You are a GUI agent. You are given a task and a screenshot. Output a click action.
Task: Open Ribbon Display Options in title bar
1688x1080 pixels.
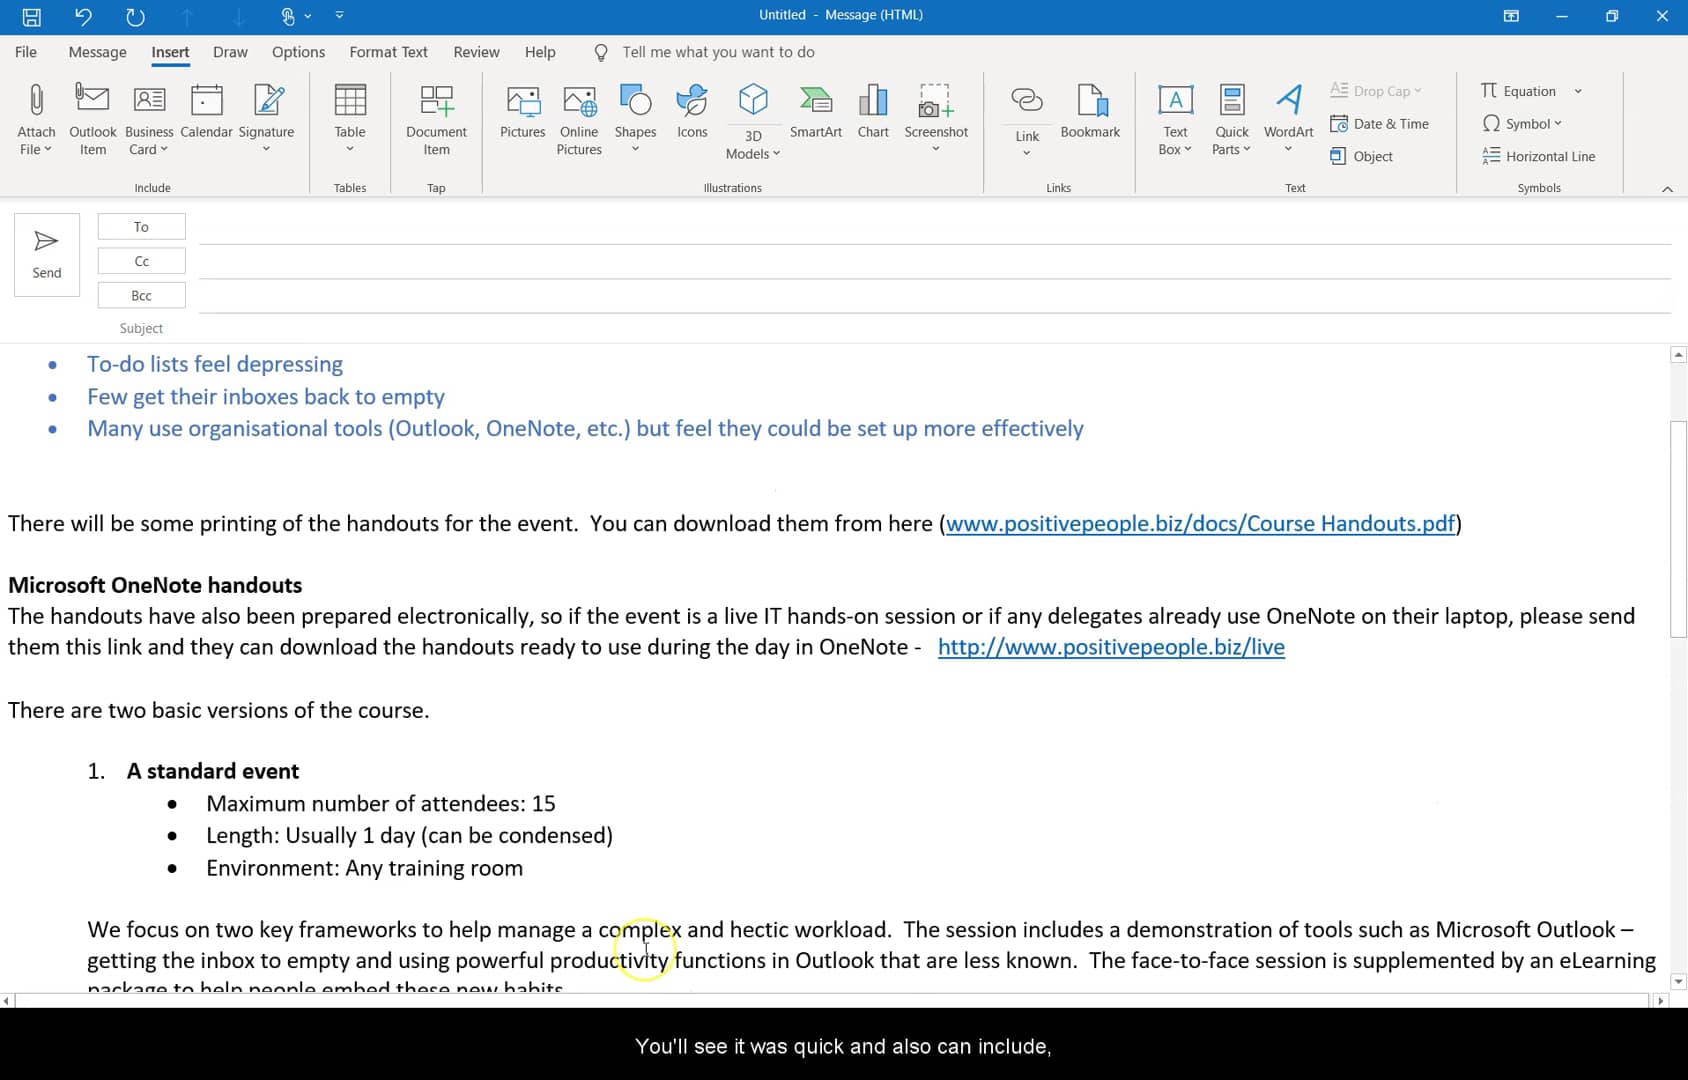click(1511, 16)
